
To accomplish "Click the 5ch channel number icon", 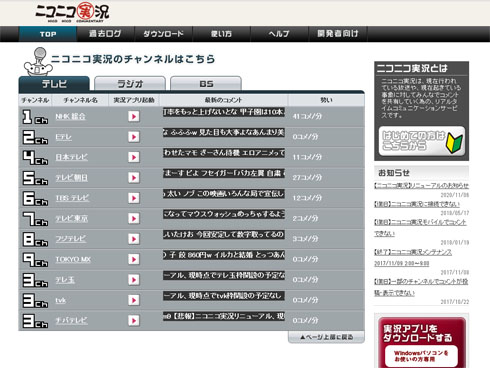I will coord(35,178).
